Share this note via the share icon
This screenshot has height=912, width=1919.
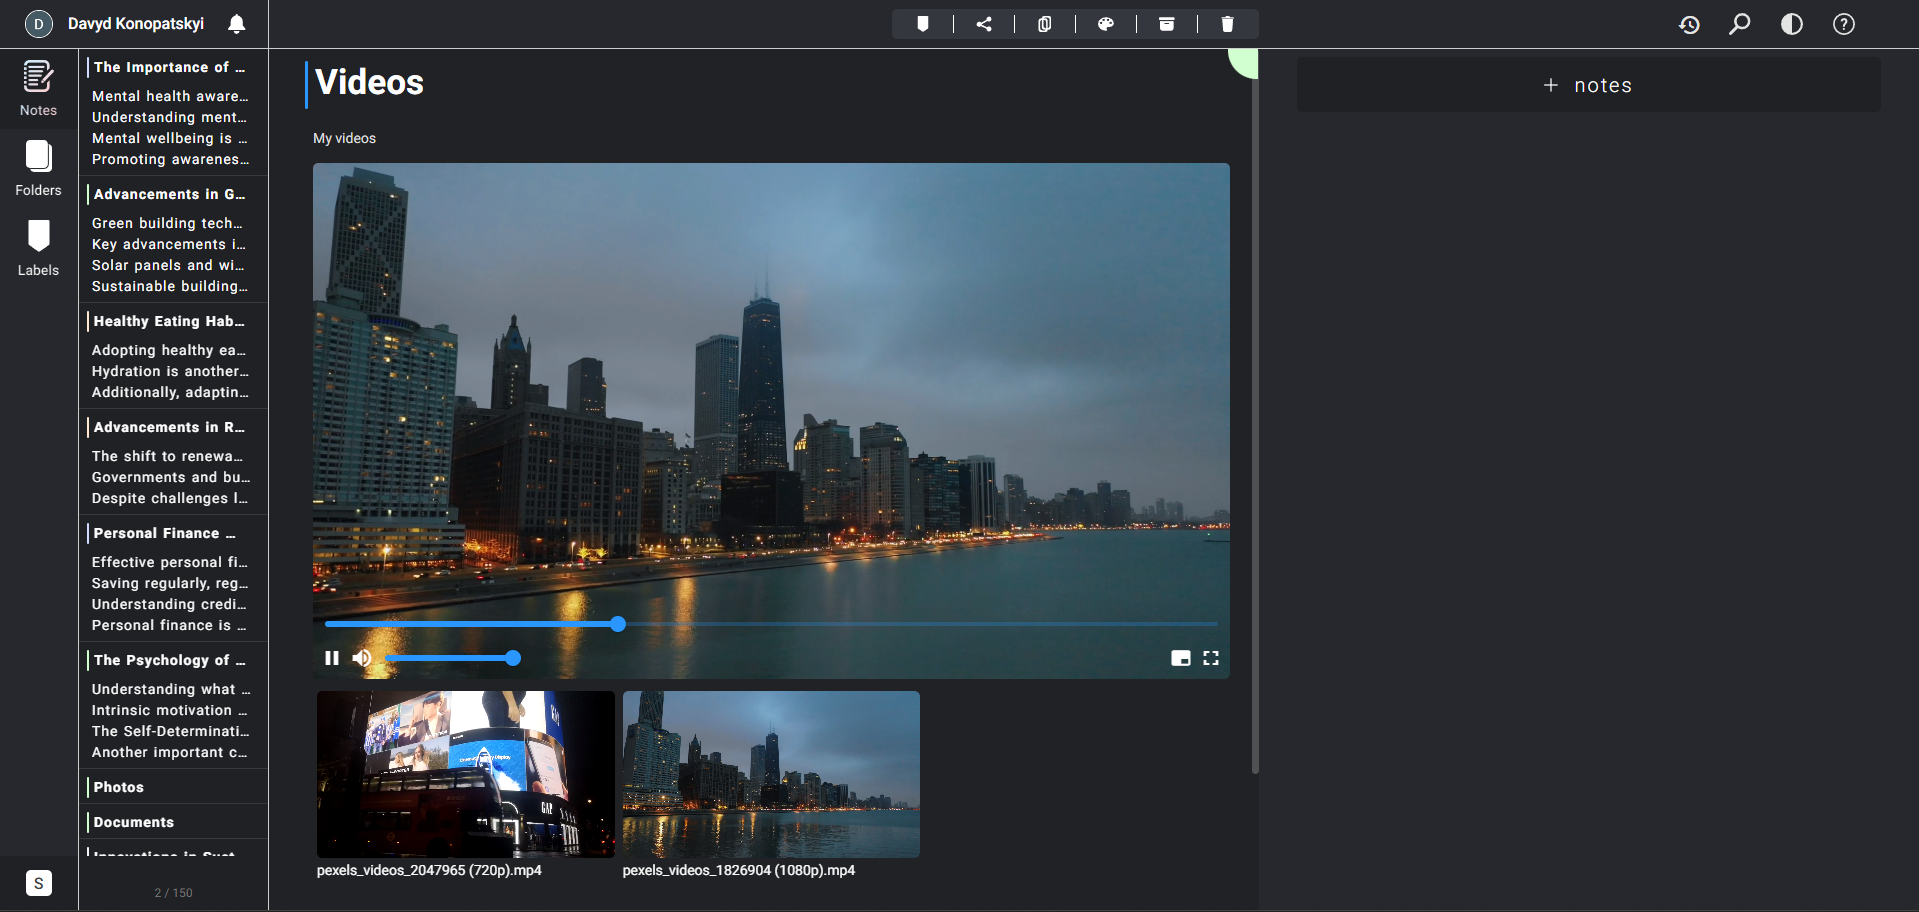[984, 24]
